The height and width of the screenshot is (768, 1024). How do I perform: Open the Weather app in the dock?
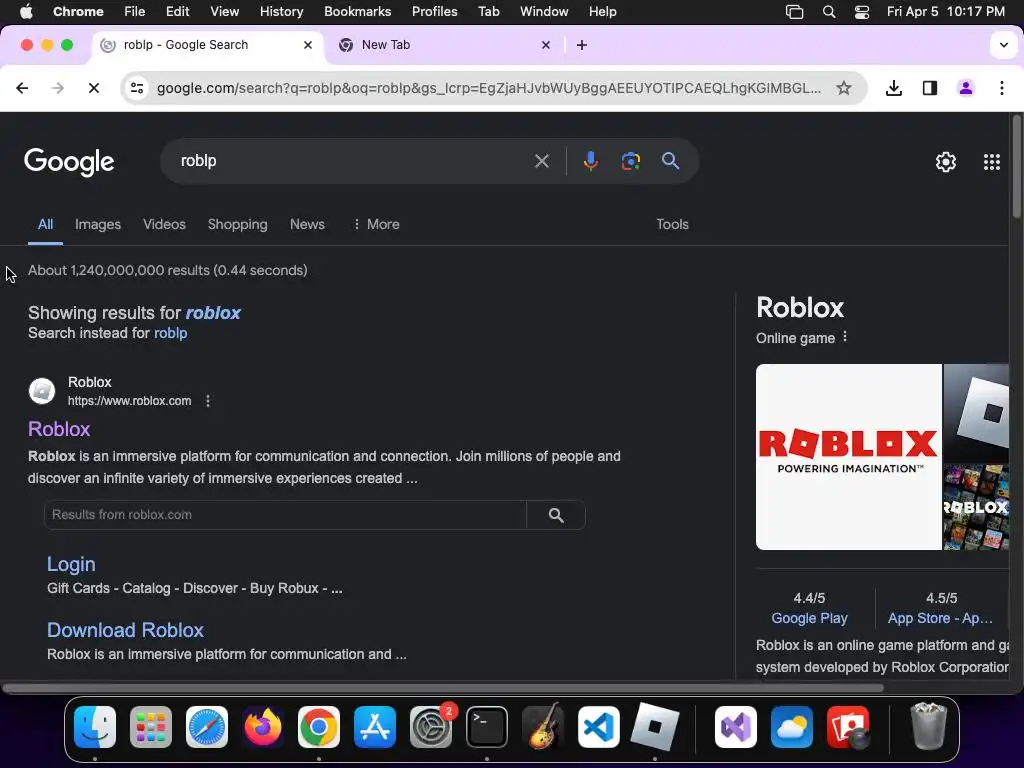coord(792,727)
